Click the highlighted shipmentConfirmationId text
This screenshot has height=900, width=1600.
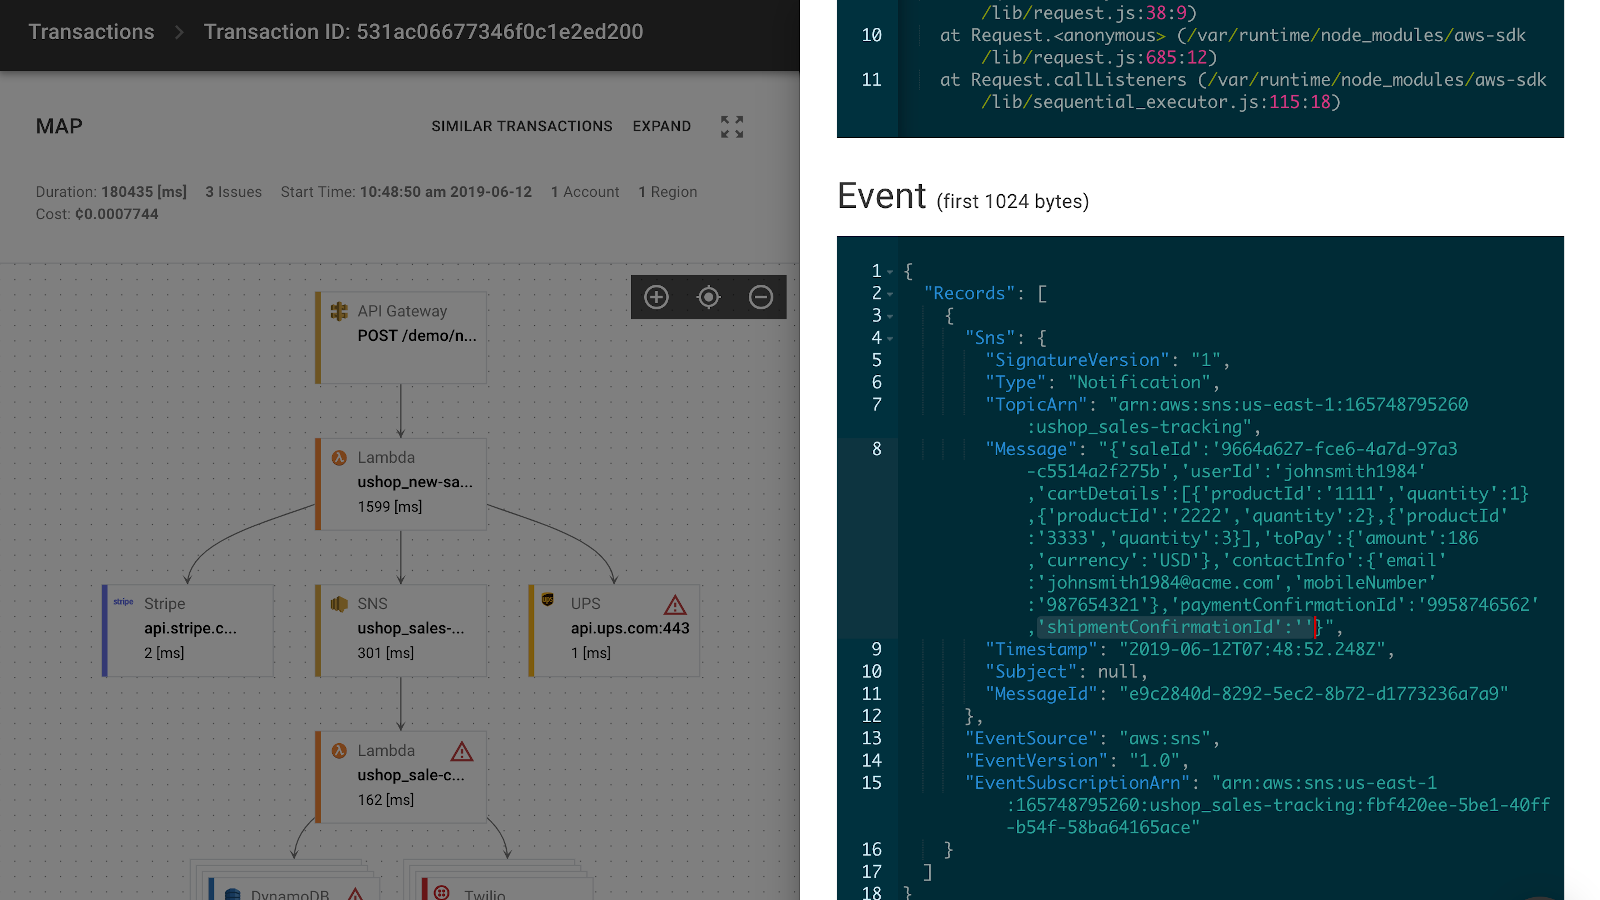(x=1175, y=627)
